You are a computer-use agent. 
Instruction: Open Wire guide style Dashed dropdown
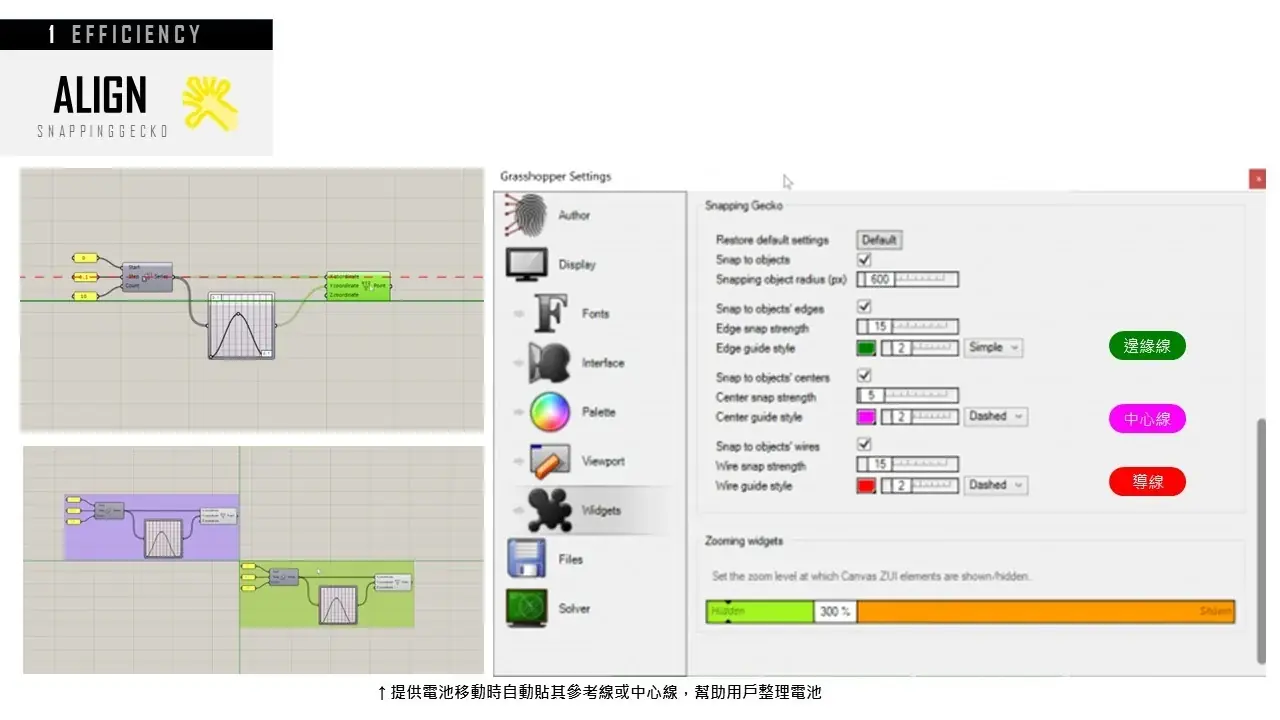click(x=996, y=485)
